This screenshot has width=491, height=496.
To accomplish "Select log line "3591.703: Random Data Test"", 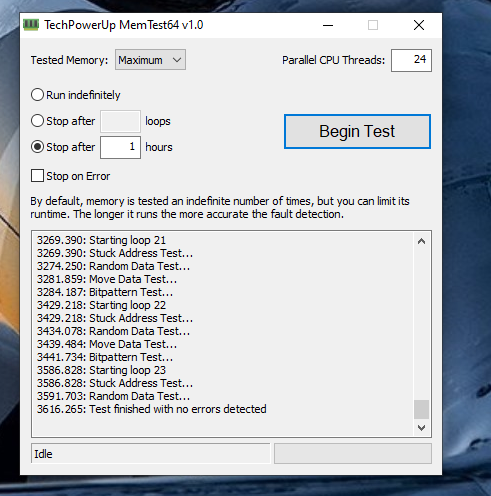I will pos(113,396).
